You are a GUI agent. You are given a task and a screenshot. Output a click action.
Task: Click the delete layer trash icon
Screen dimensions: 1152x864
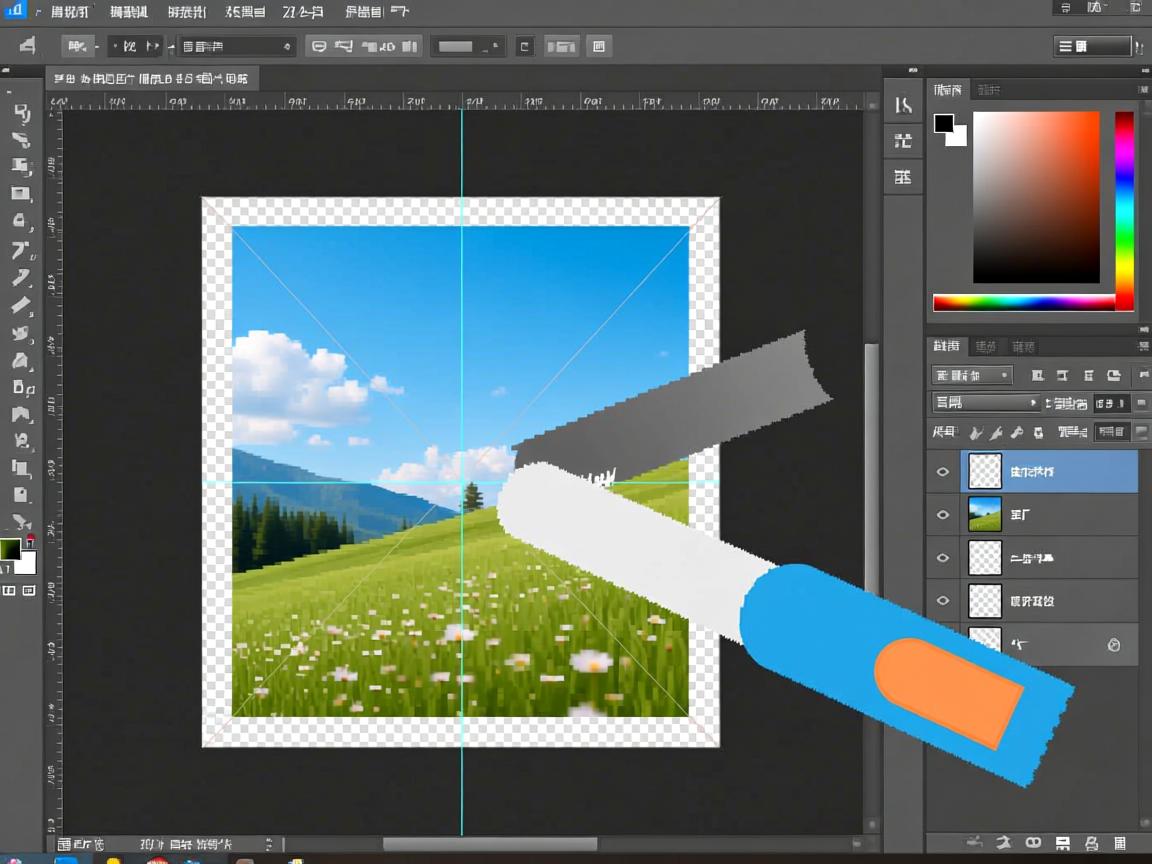coord(1120,844)
